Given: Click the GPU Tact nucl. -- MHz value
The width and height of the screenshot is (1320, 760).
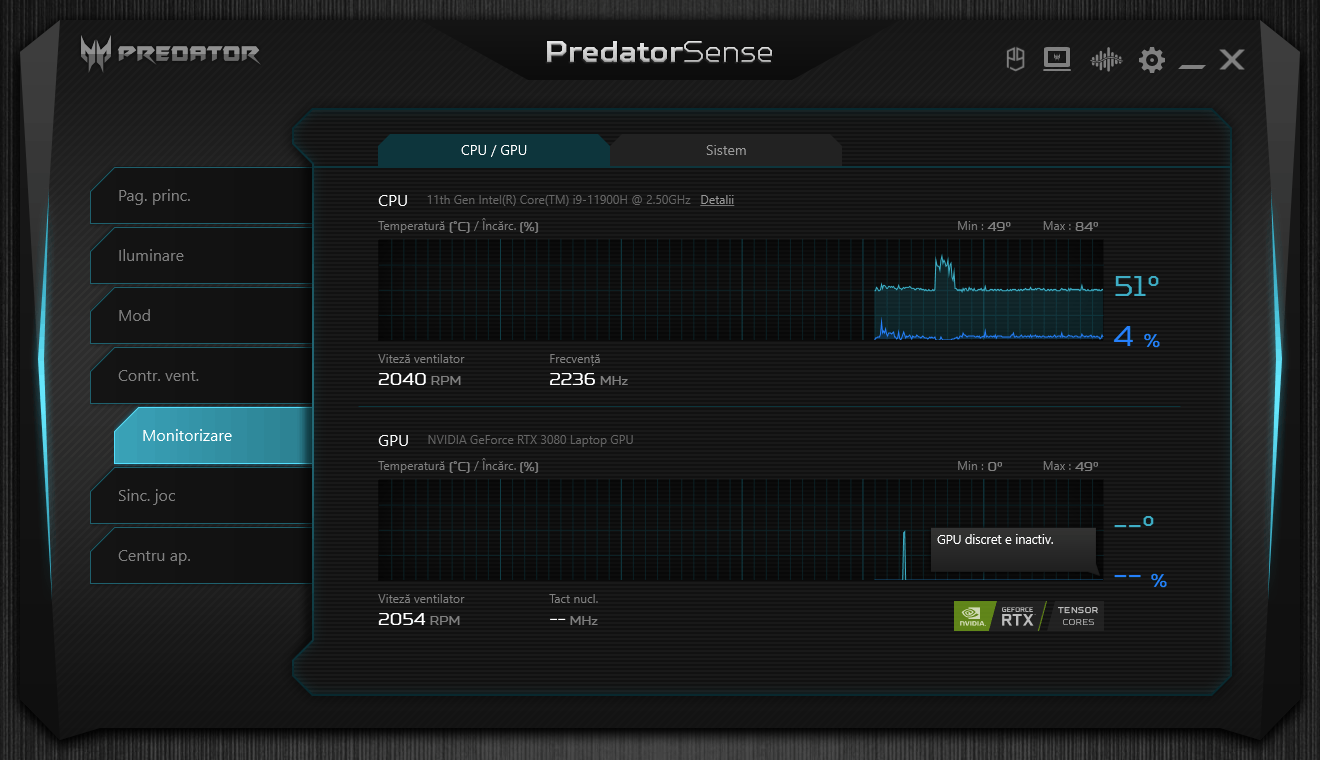Looking at the screenshot, I should pos(573,620).
